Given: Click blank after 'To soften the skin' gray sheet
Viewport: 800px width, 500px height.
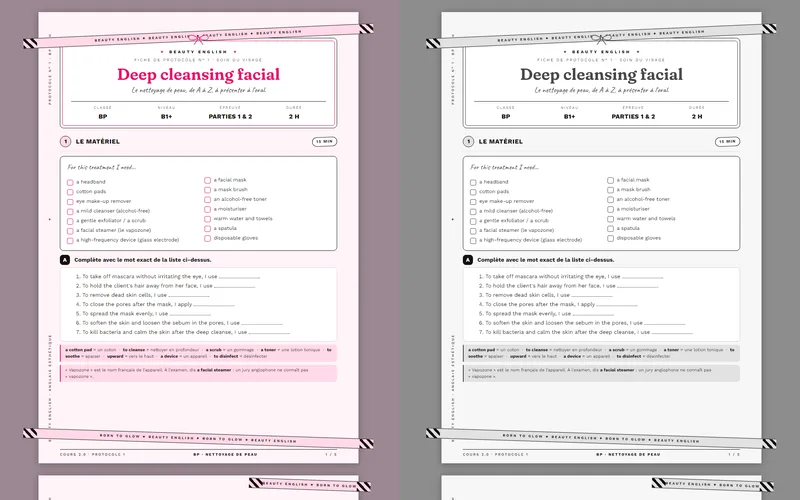Looking at the screenshot, I should coord(665,323).
